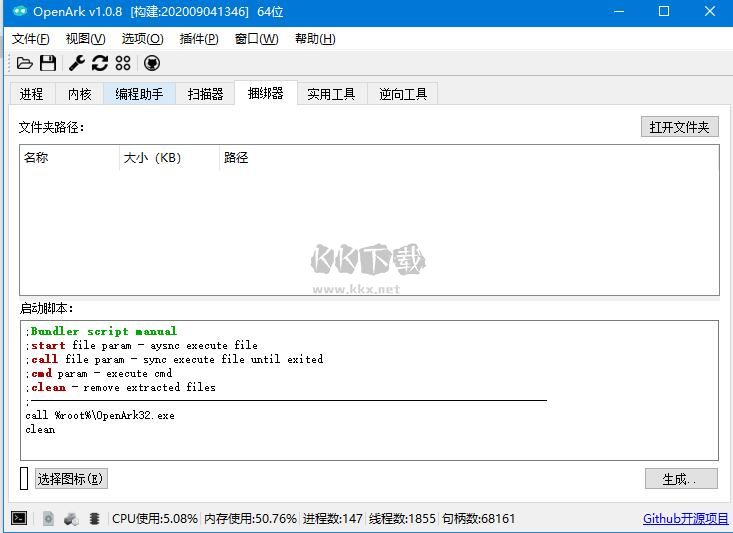The width and height of the screenshot is (733, 533).
Task: Open the 插件(P) menu
Action: pos(199,39)
